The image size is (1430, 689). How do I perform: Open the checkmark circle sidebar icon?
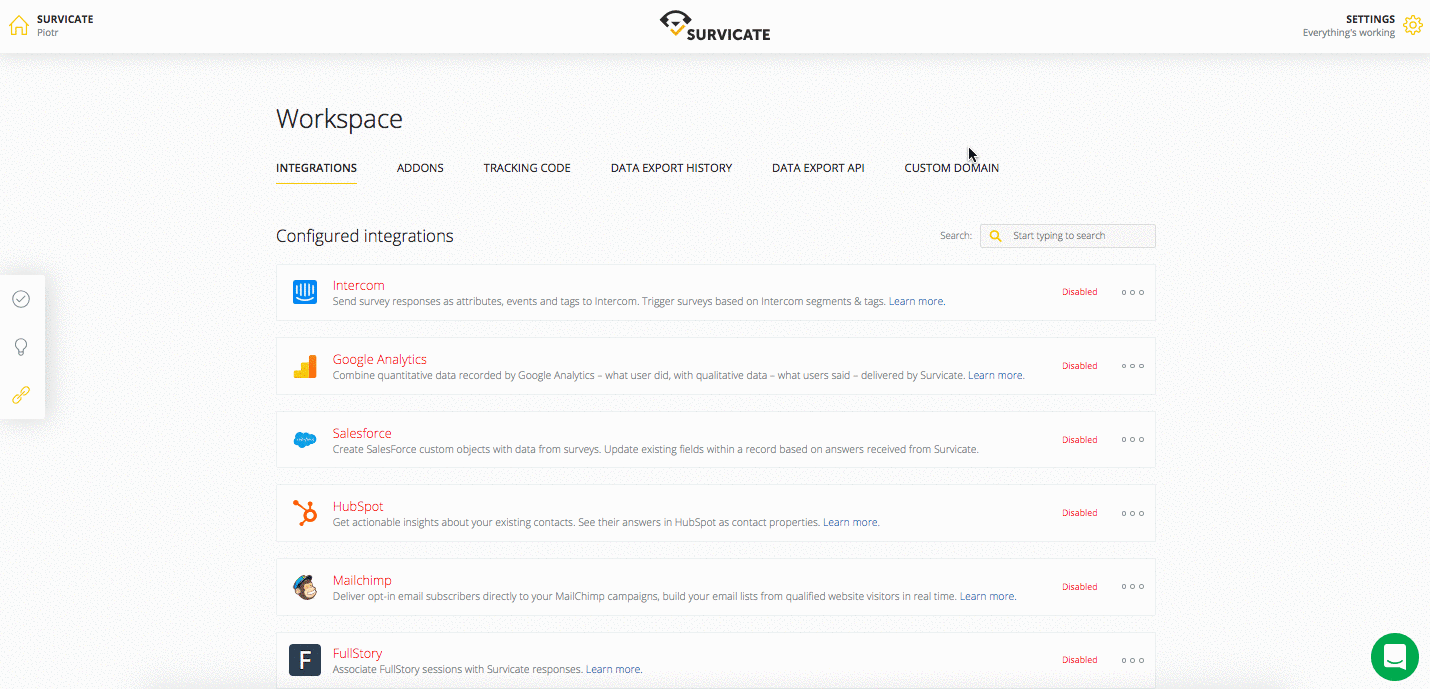pyautogui.click(x=21, y=299)
